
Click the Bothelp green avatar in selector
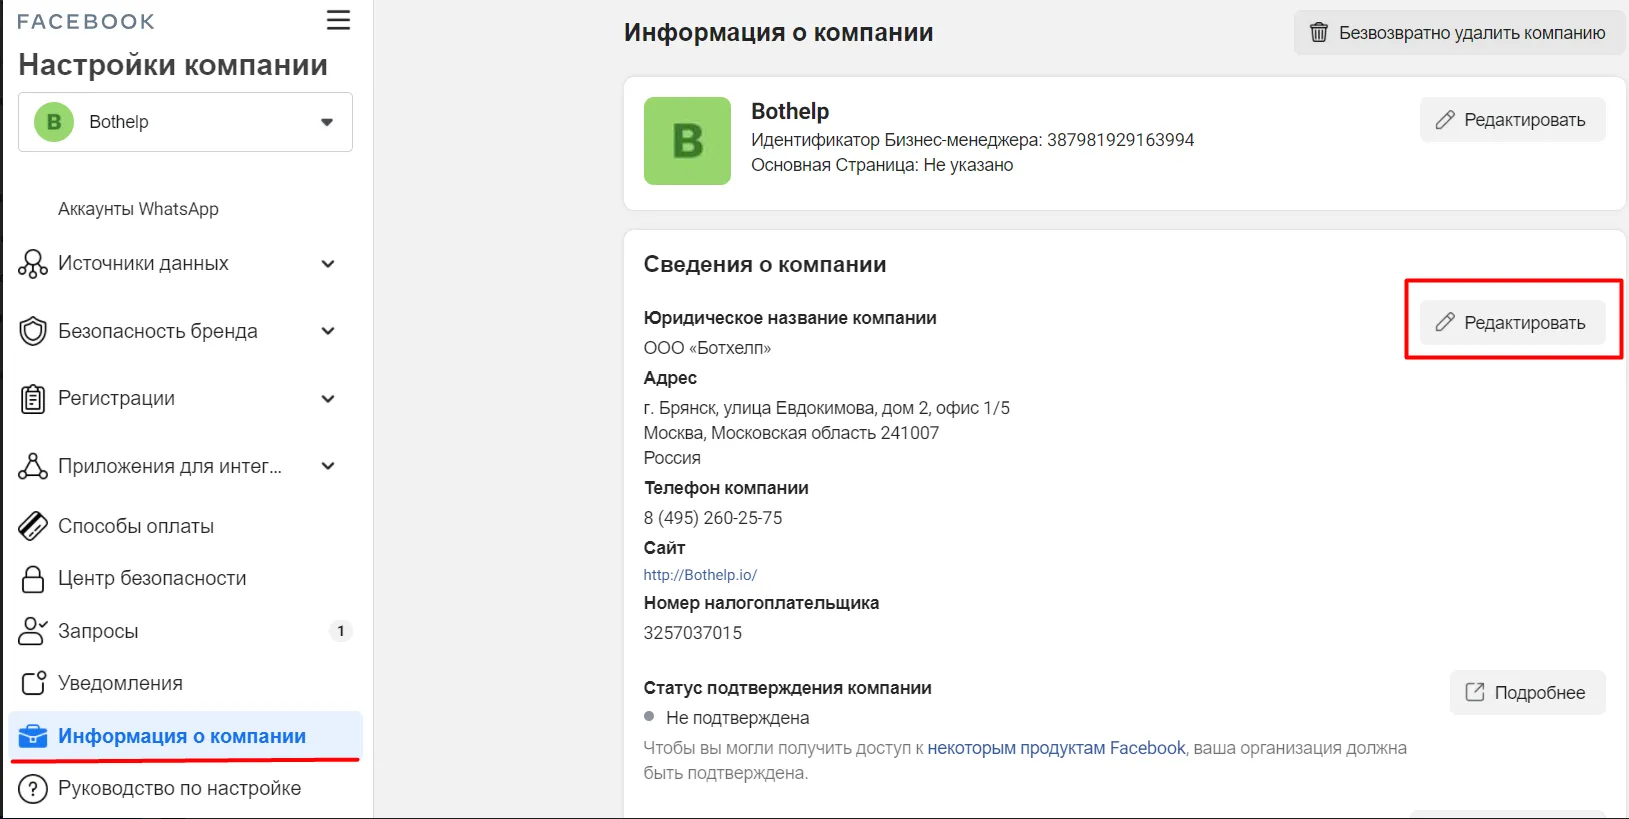click(54, 122)
